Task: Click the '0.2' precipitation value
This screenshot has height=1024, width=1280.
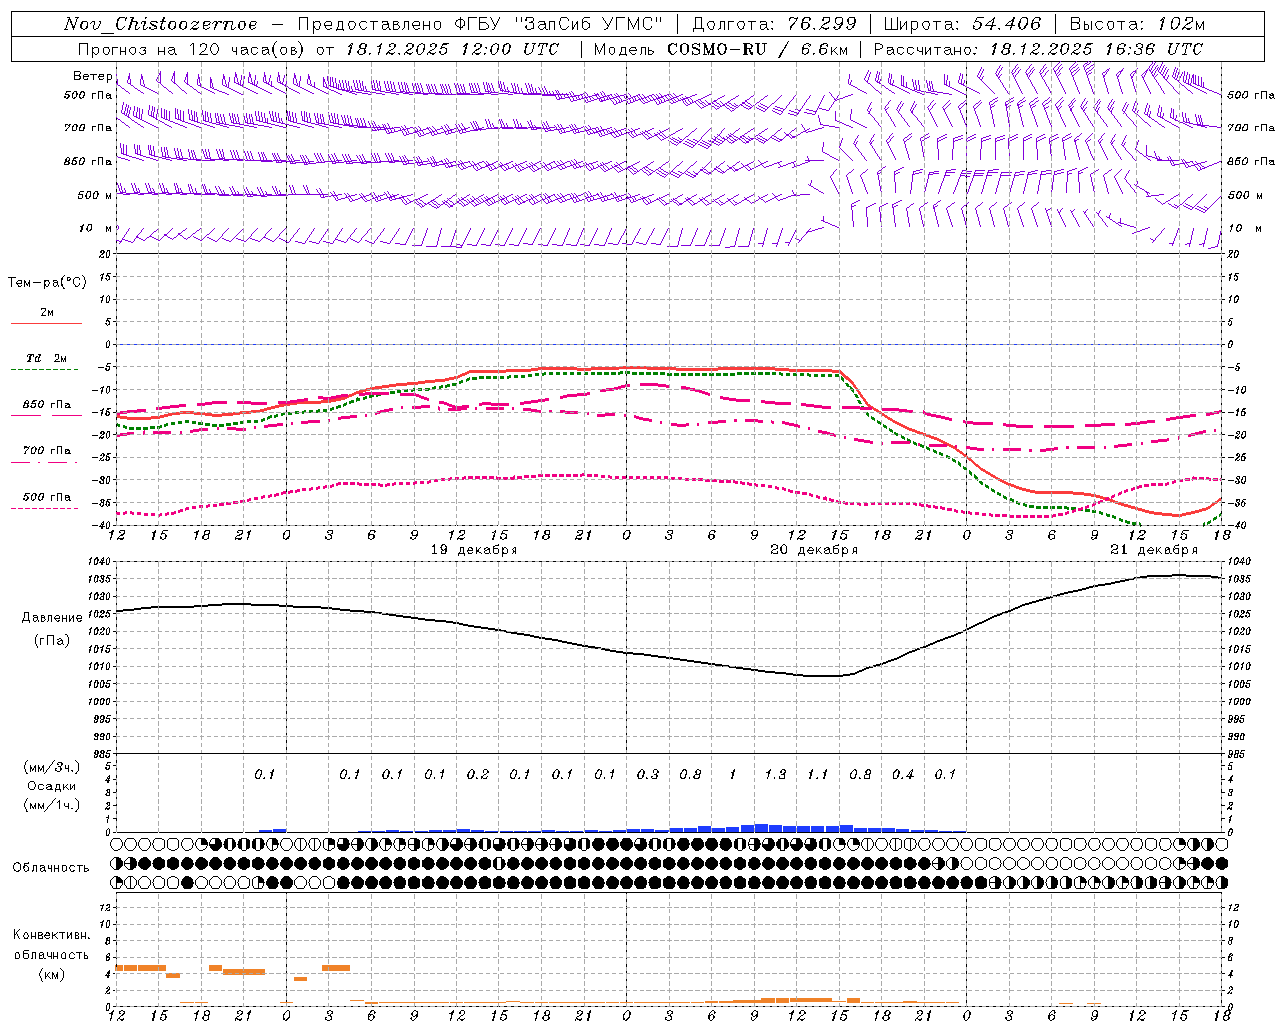Action: coord(478,775)
